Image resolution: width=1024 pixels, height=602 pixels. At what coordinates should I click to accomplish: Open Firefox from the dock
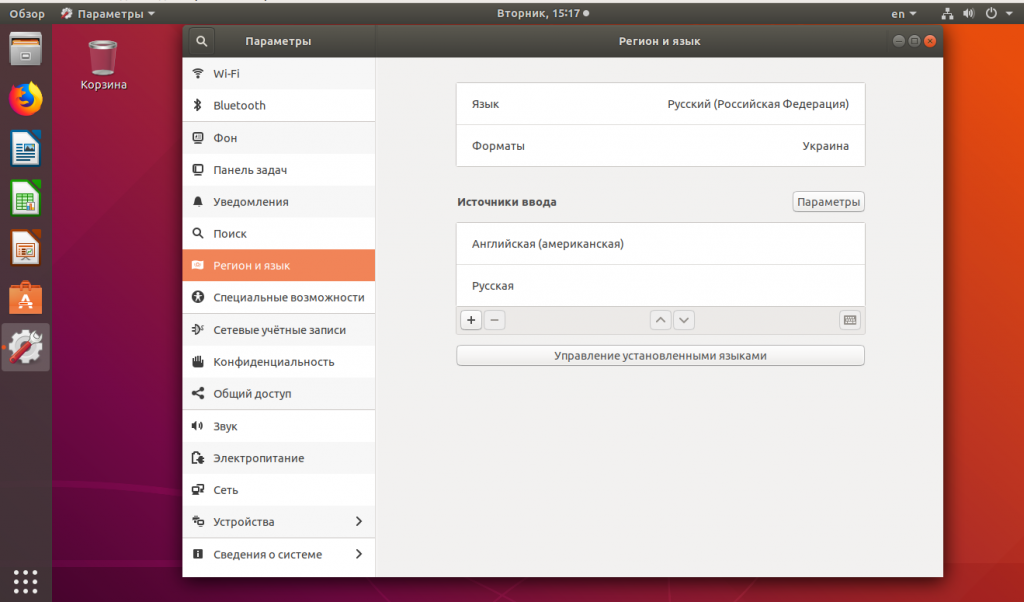[26, 99]
